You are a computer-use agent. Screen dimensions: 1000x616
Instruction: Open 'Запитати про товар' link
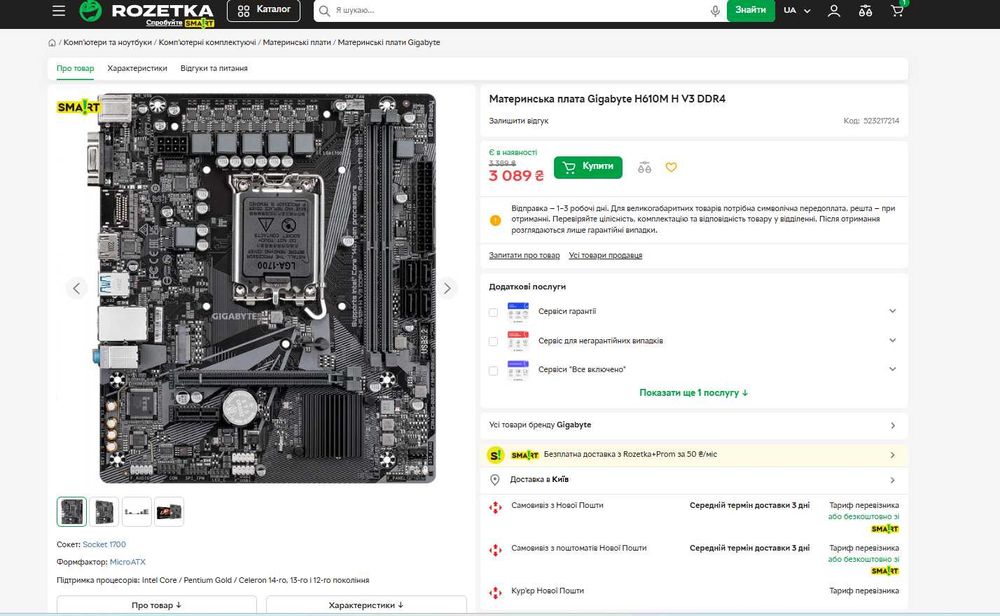point(524,255)
